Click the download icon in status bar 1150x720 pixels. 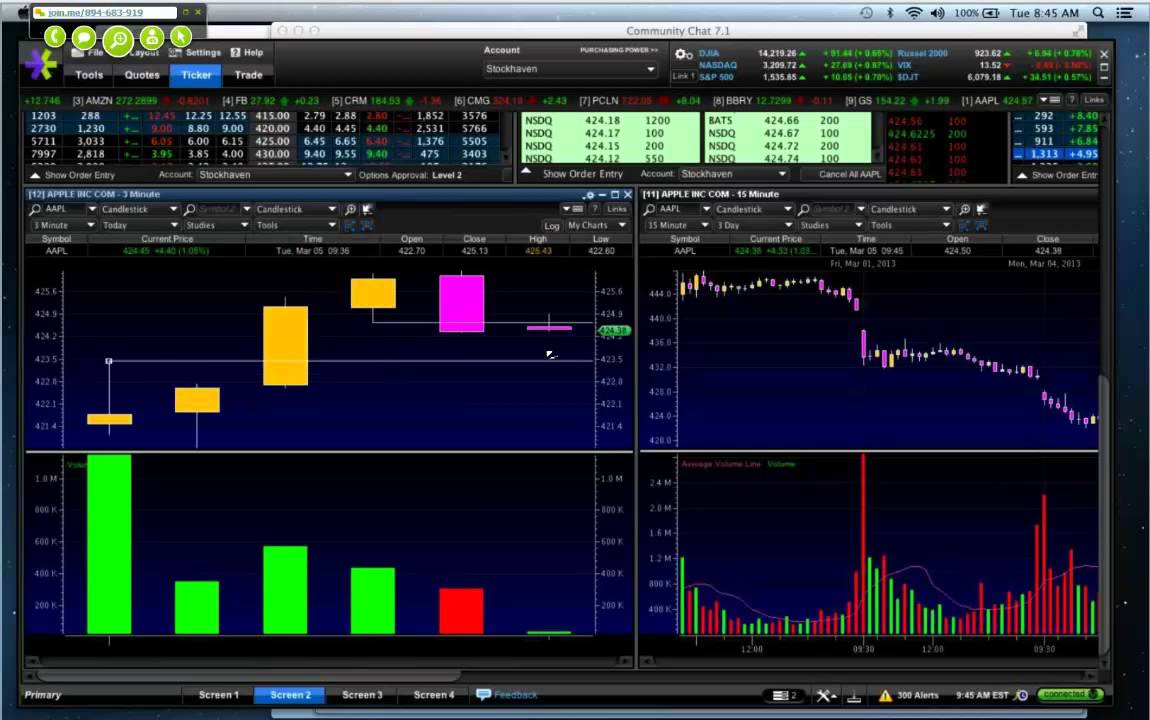(x=854, y=696)
